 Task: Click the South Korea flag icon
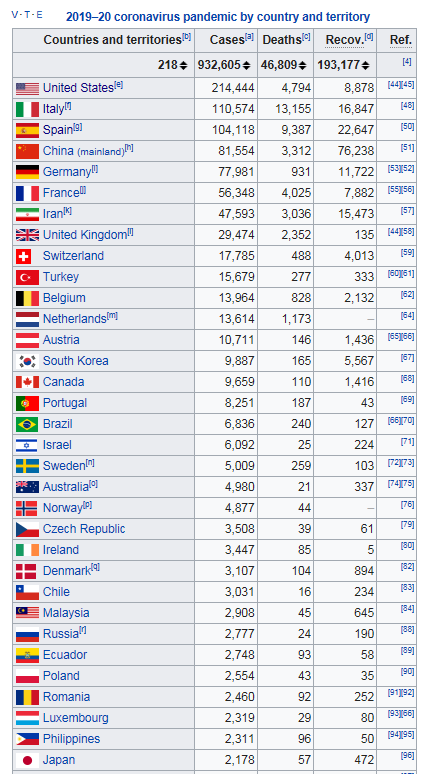click(27, 361)
